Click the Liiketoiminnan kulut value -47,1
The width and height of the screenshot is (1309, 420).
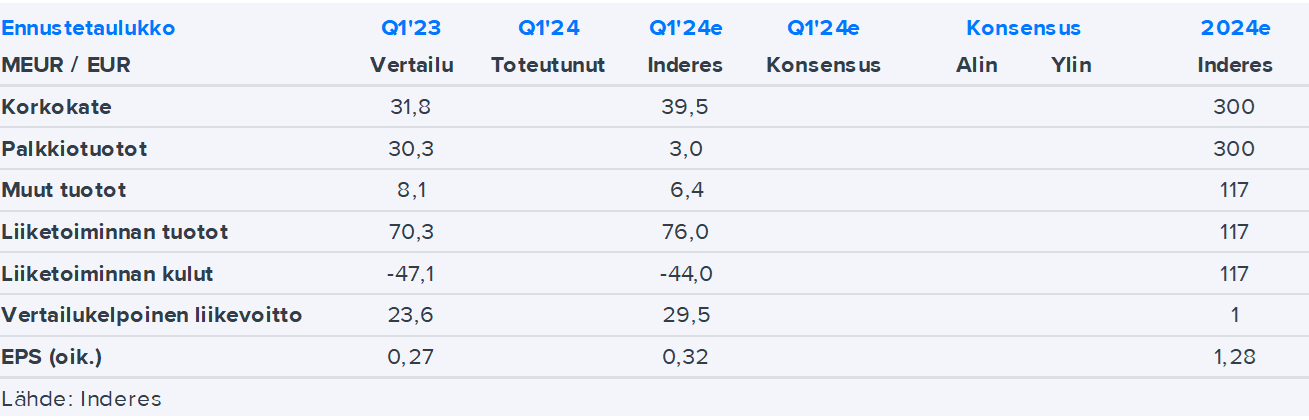click(x=411, y=274)
